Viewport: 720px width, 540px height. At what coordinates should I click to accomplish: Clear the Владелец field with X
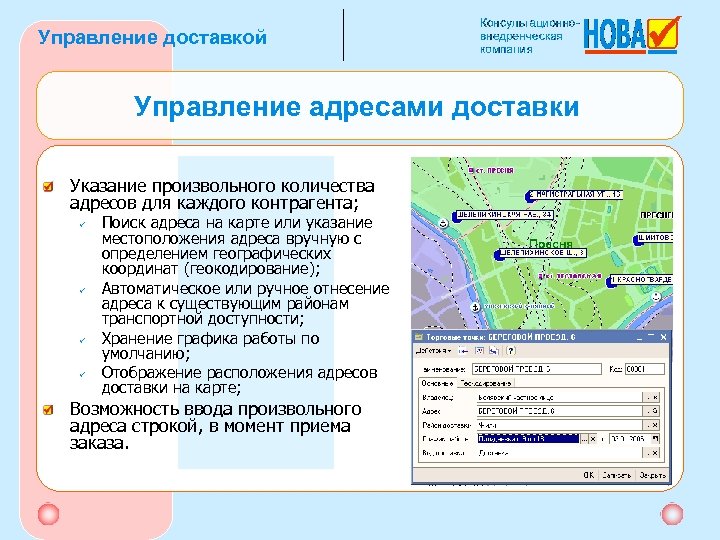tap(655, 398)
